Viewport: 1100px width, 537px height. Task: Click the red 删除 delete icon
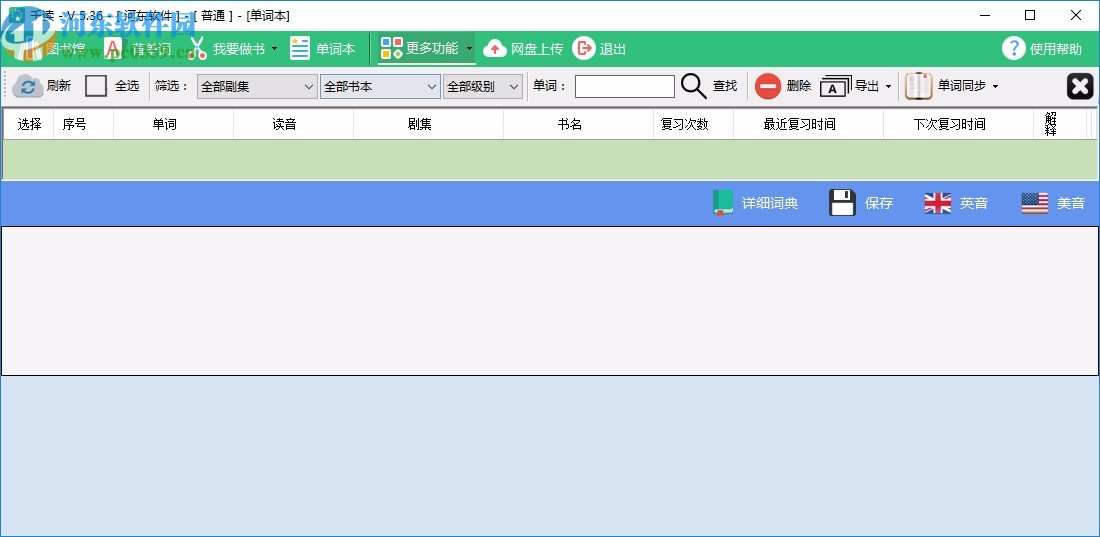point(767,86)
